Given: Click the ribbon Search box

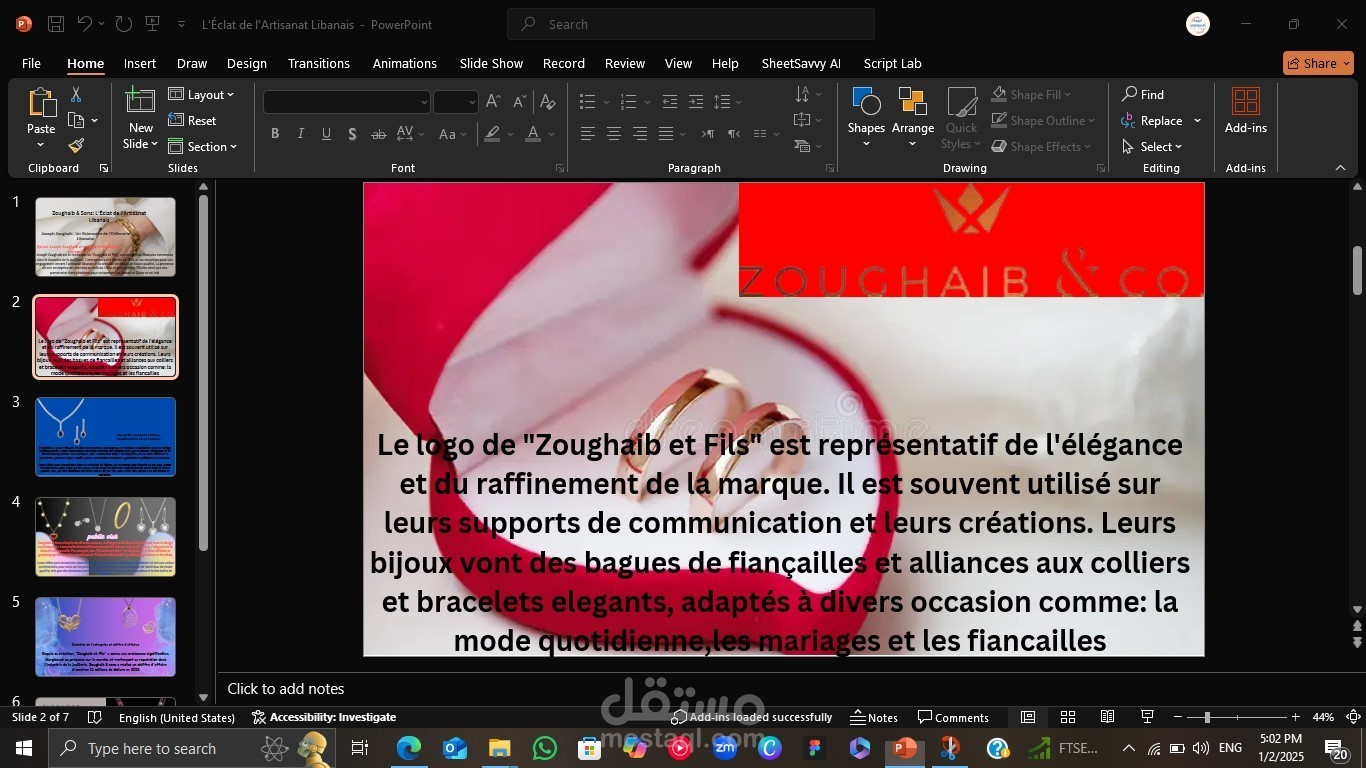Looking at the screenshot, I should pos(691,24).
